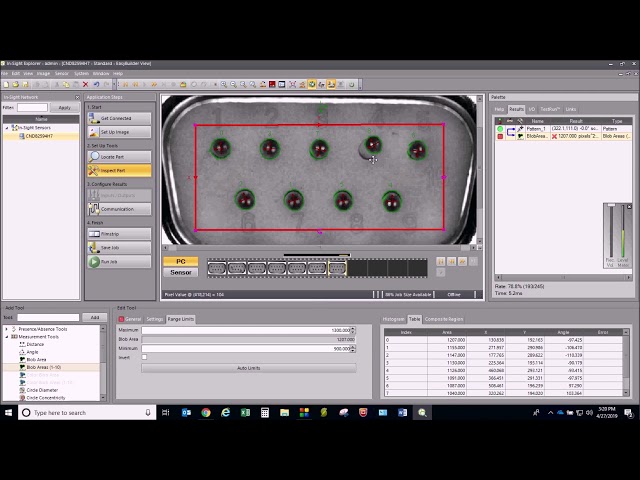
Task: Click the New Job toolbar icon
Action: (x=6, y=84)
